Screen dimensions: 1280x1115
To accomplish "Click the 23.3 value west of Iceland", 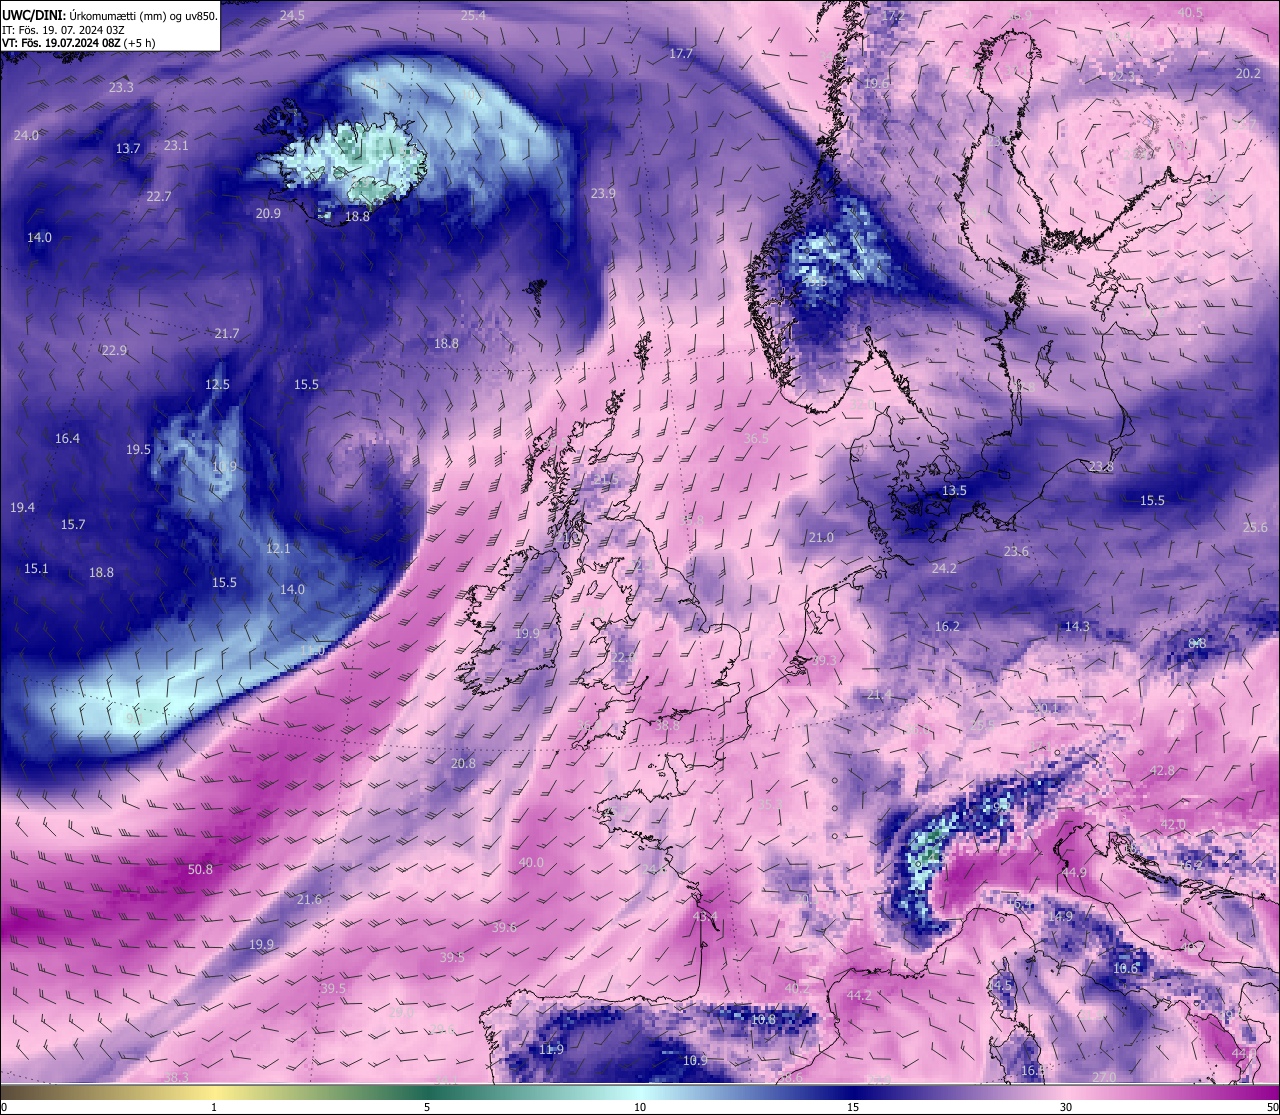I will click(x=121, y=87).
